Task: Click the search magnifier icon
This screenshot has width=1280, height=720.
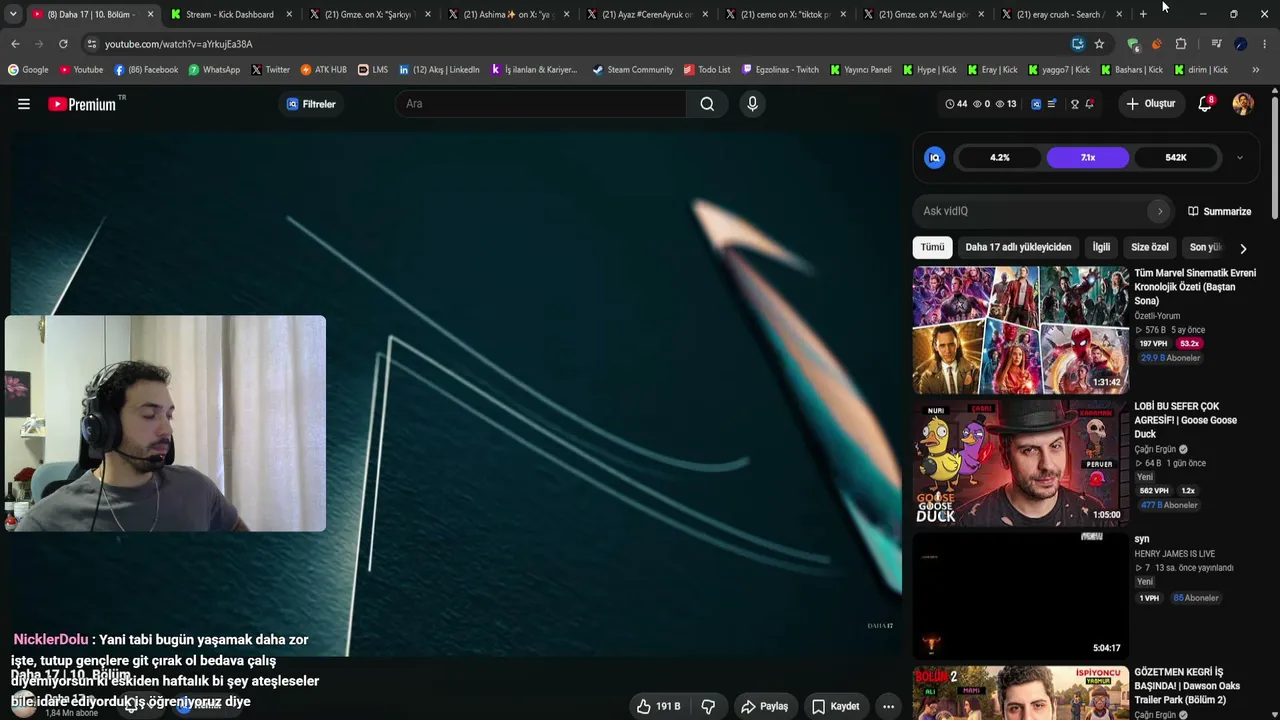Action: (x=707, y=104)
